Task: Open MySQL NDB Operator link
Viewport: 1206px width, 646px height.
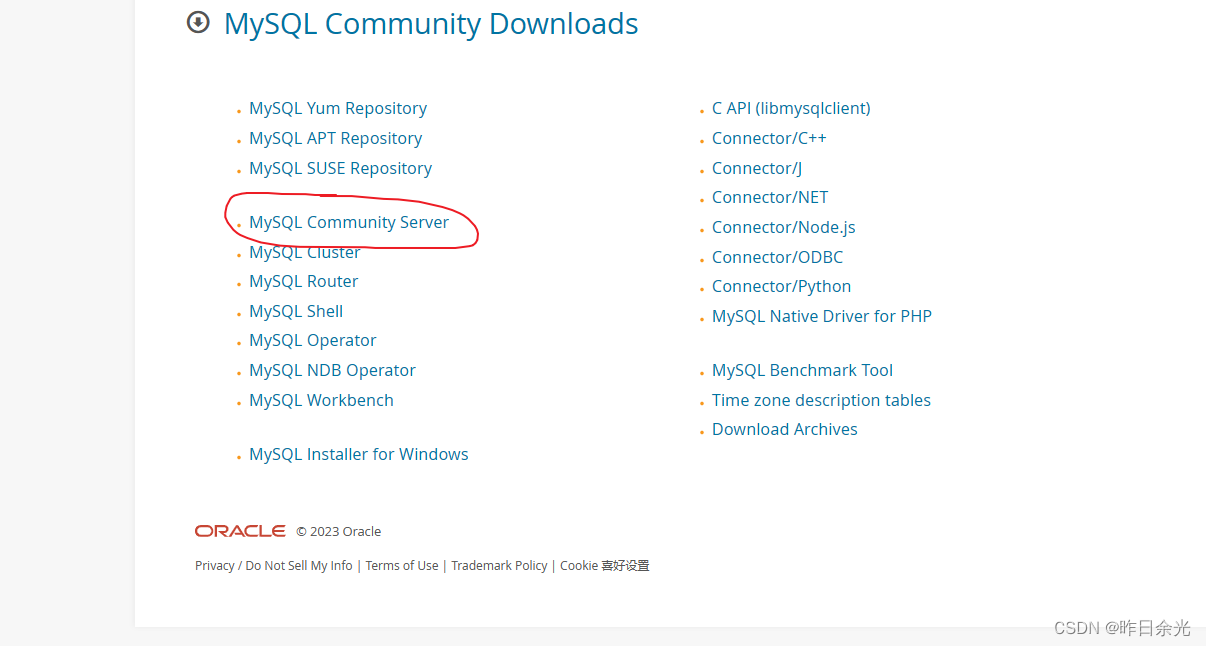Action: point(332,370)
